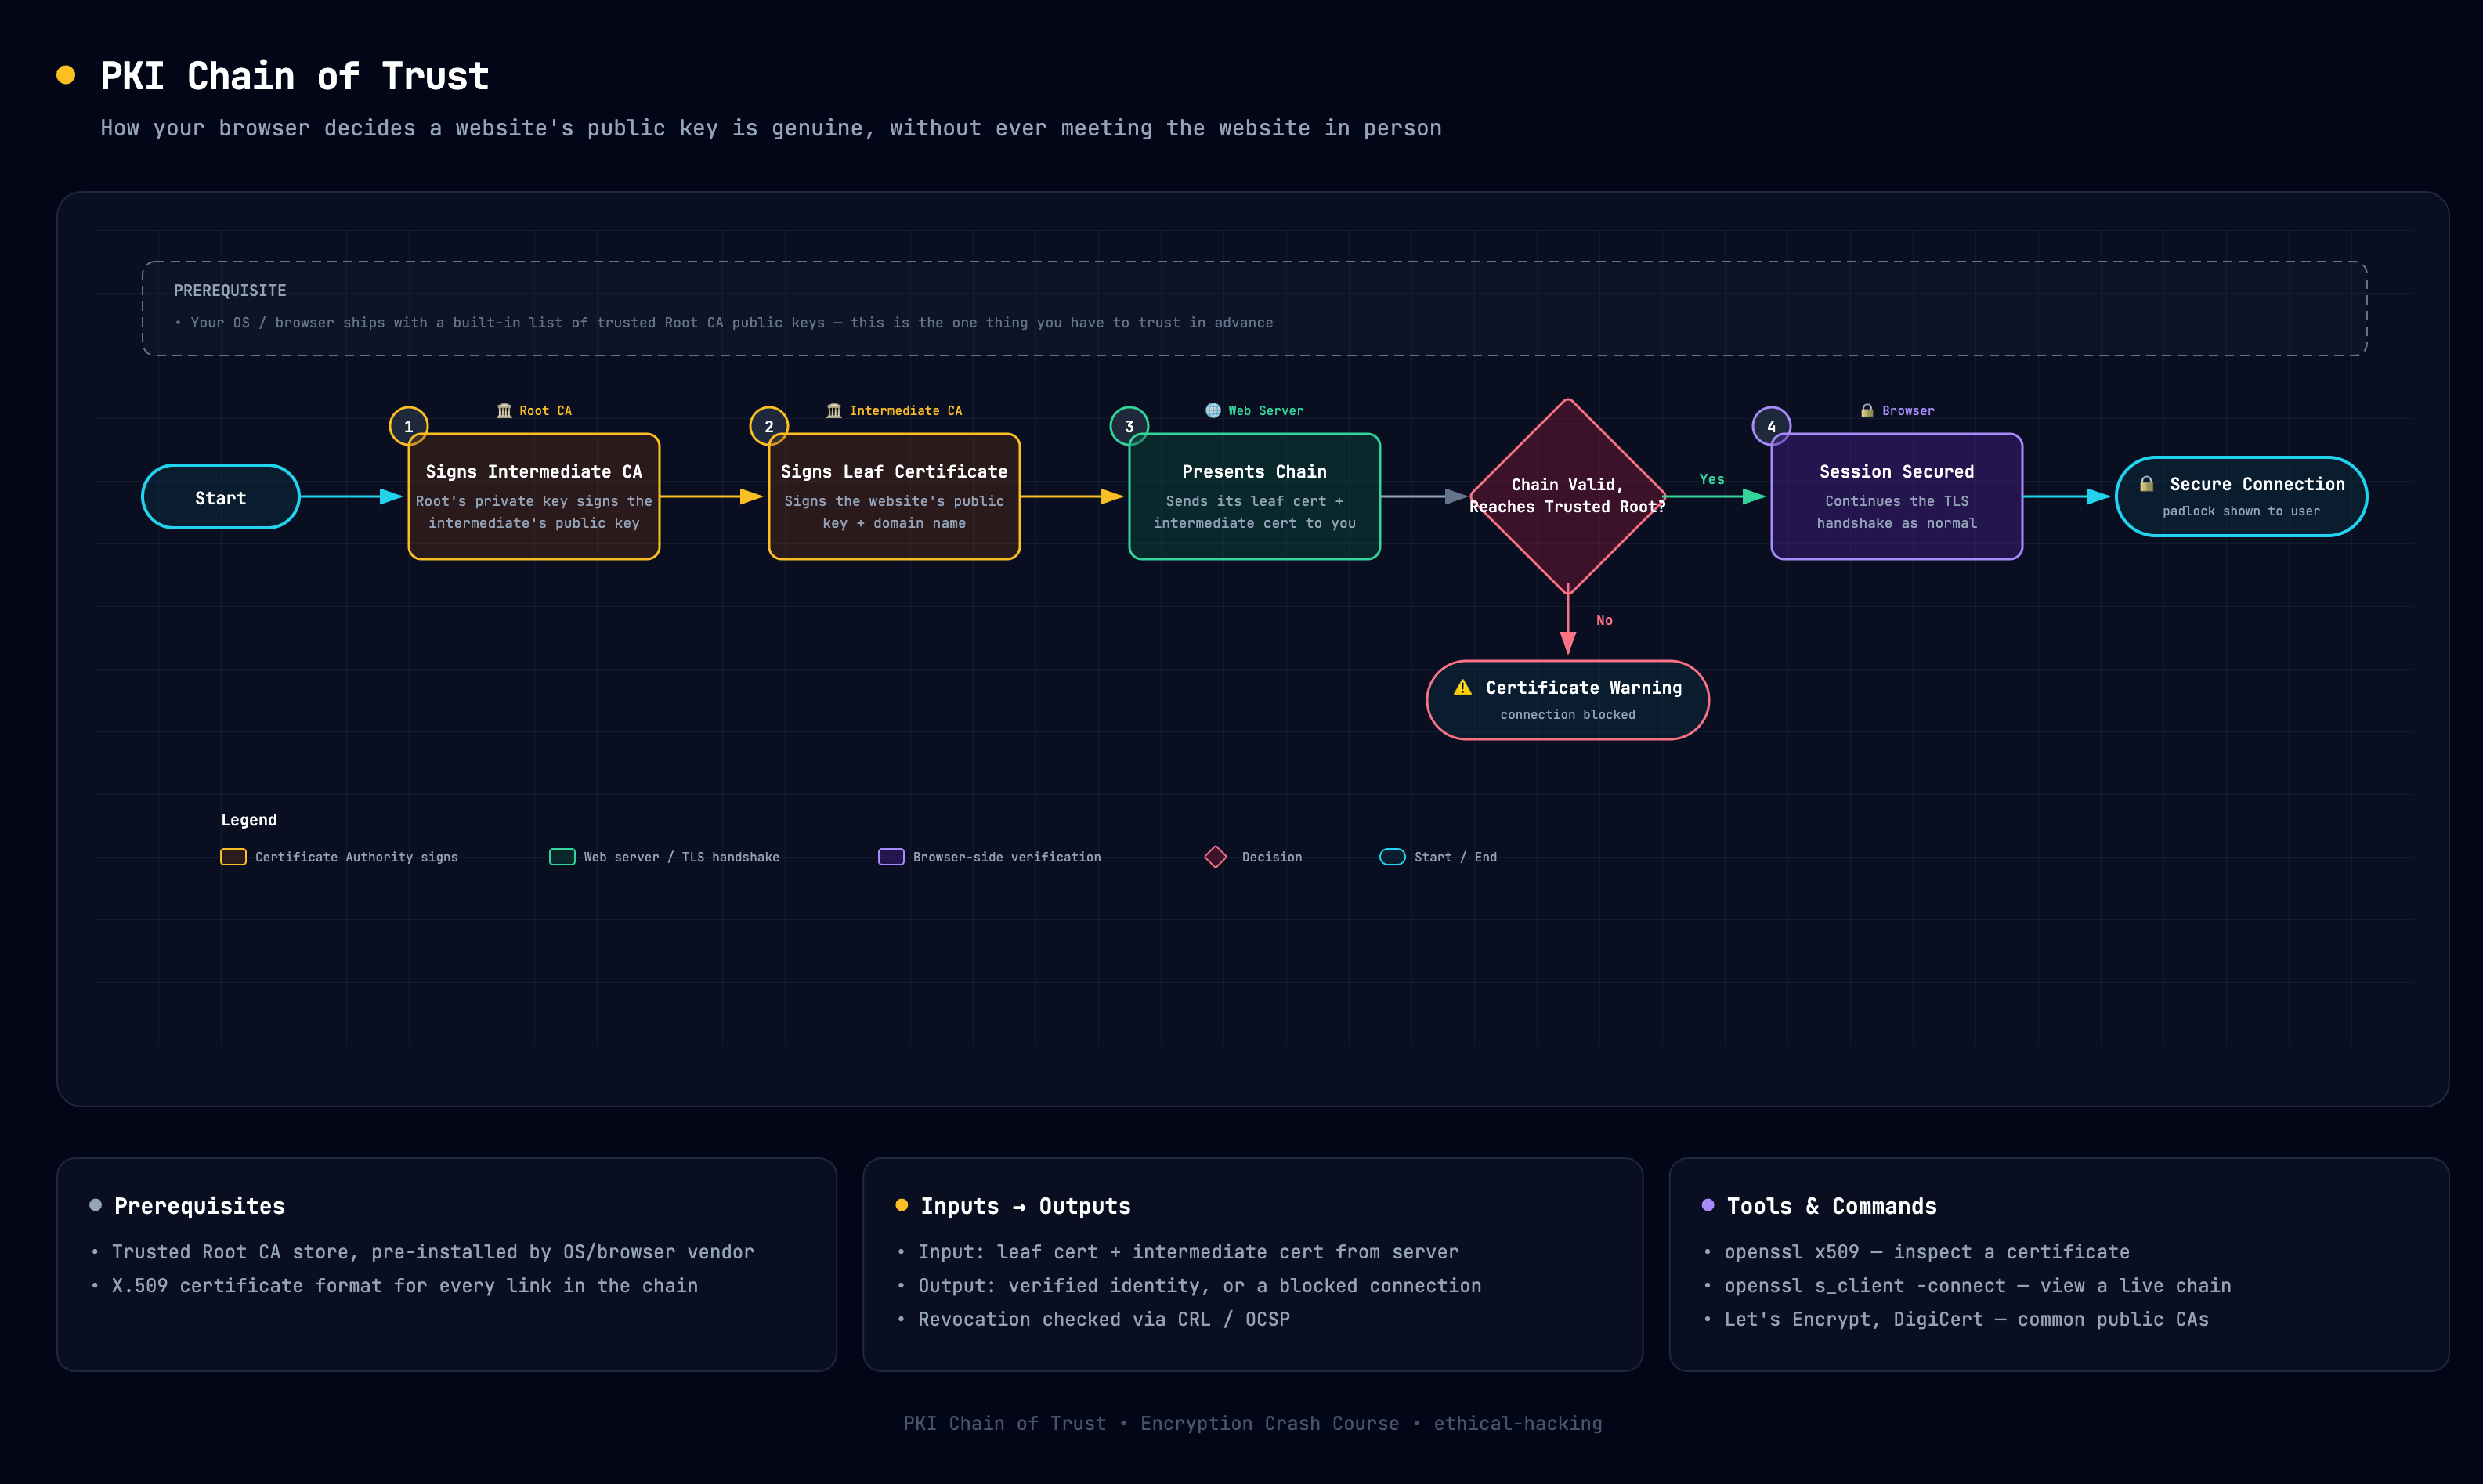Select the Signs Leaf Certificate box
Screen dimensions: 2483x1484
click(894, 496)
